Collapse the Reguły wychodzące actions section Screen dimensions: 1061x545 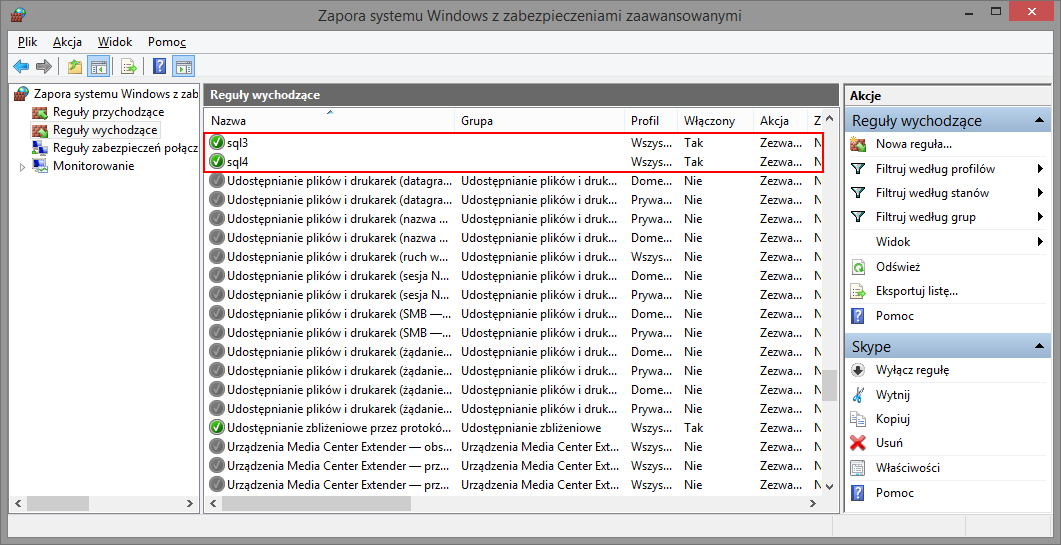[x=1038, y=121]
